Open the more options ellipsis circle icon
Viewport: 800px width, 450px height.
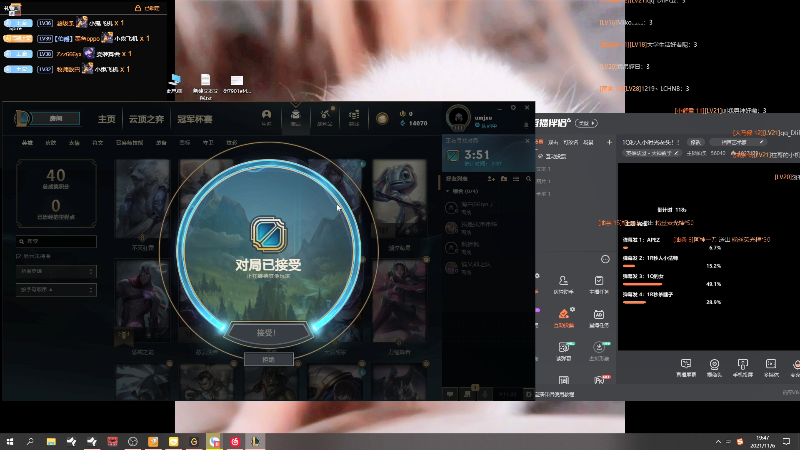point(605,259)
